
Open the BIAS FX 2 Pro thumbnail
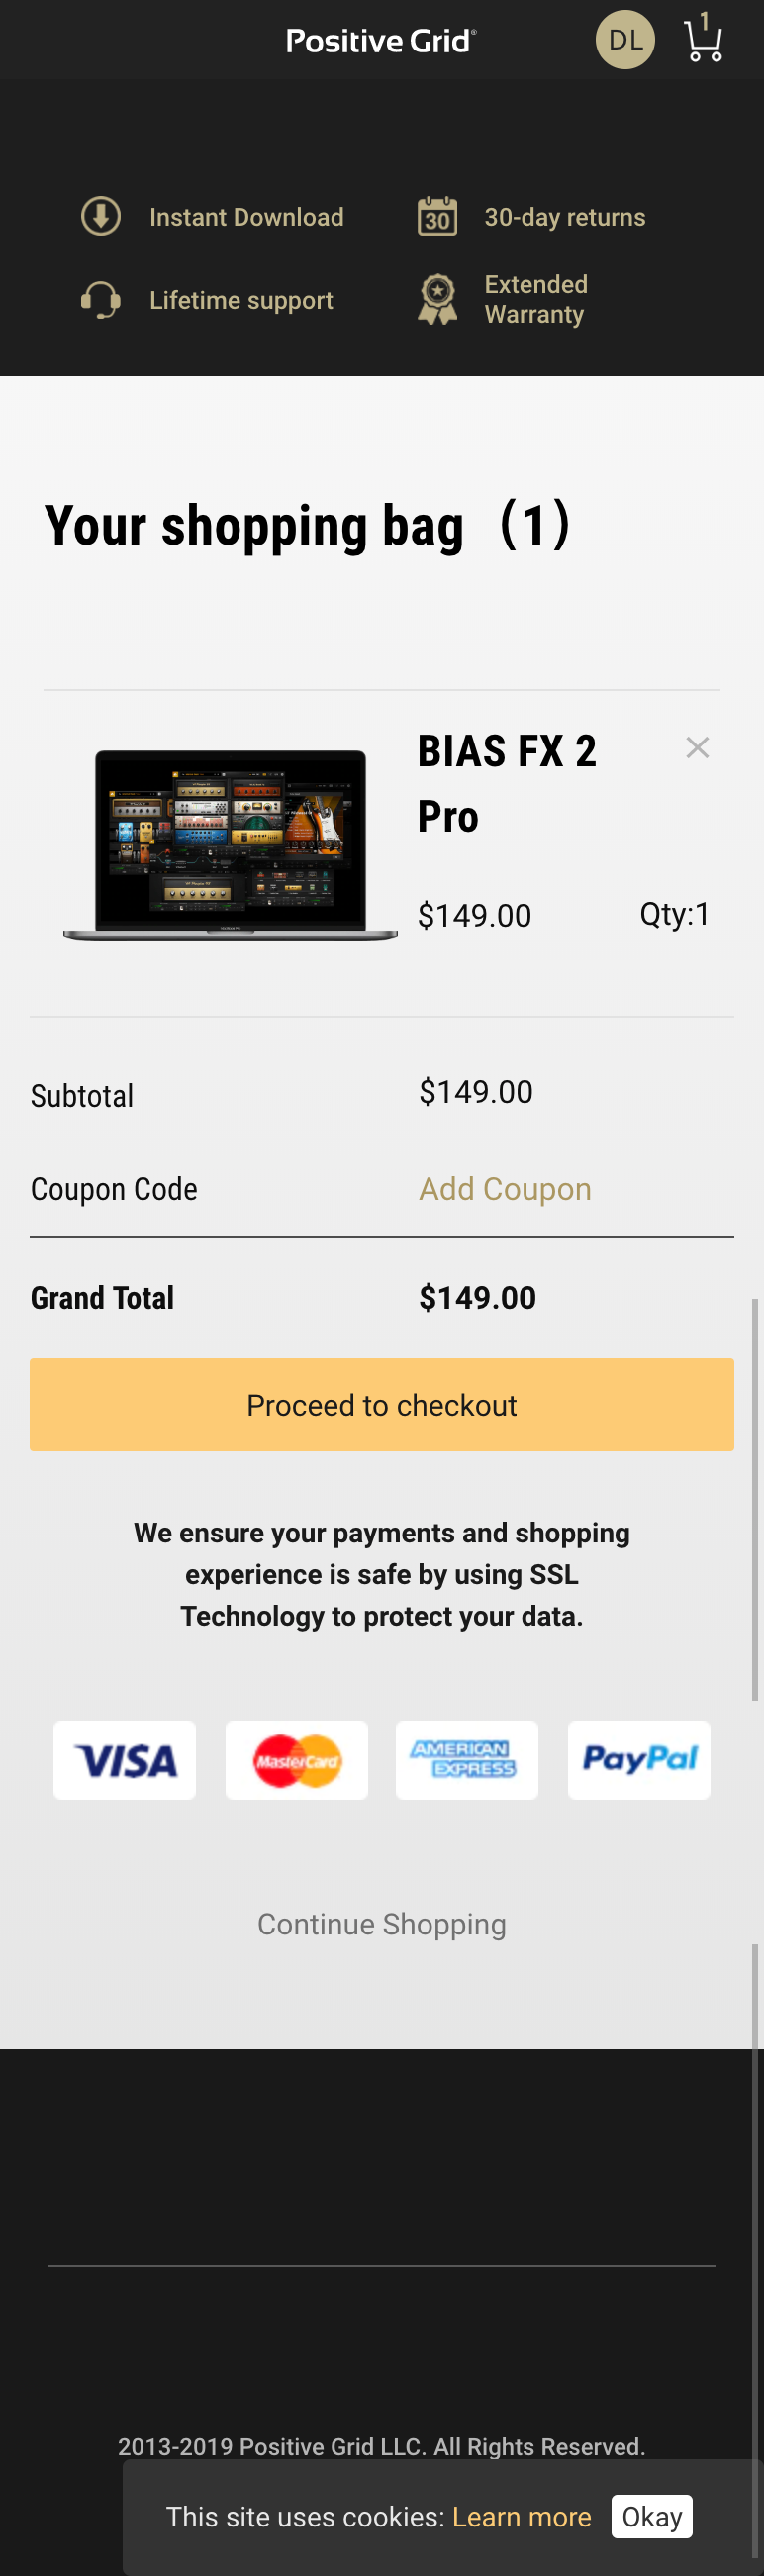point(231,845)
